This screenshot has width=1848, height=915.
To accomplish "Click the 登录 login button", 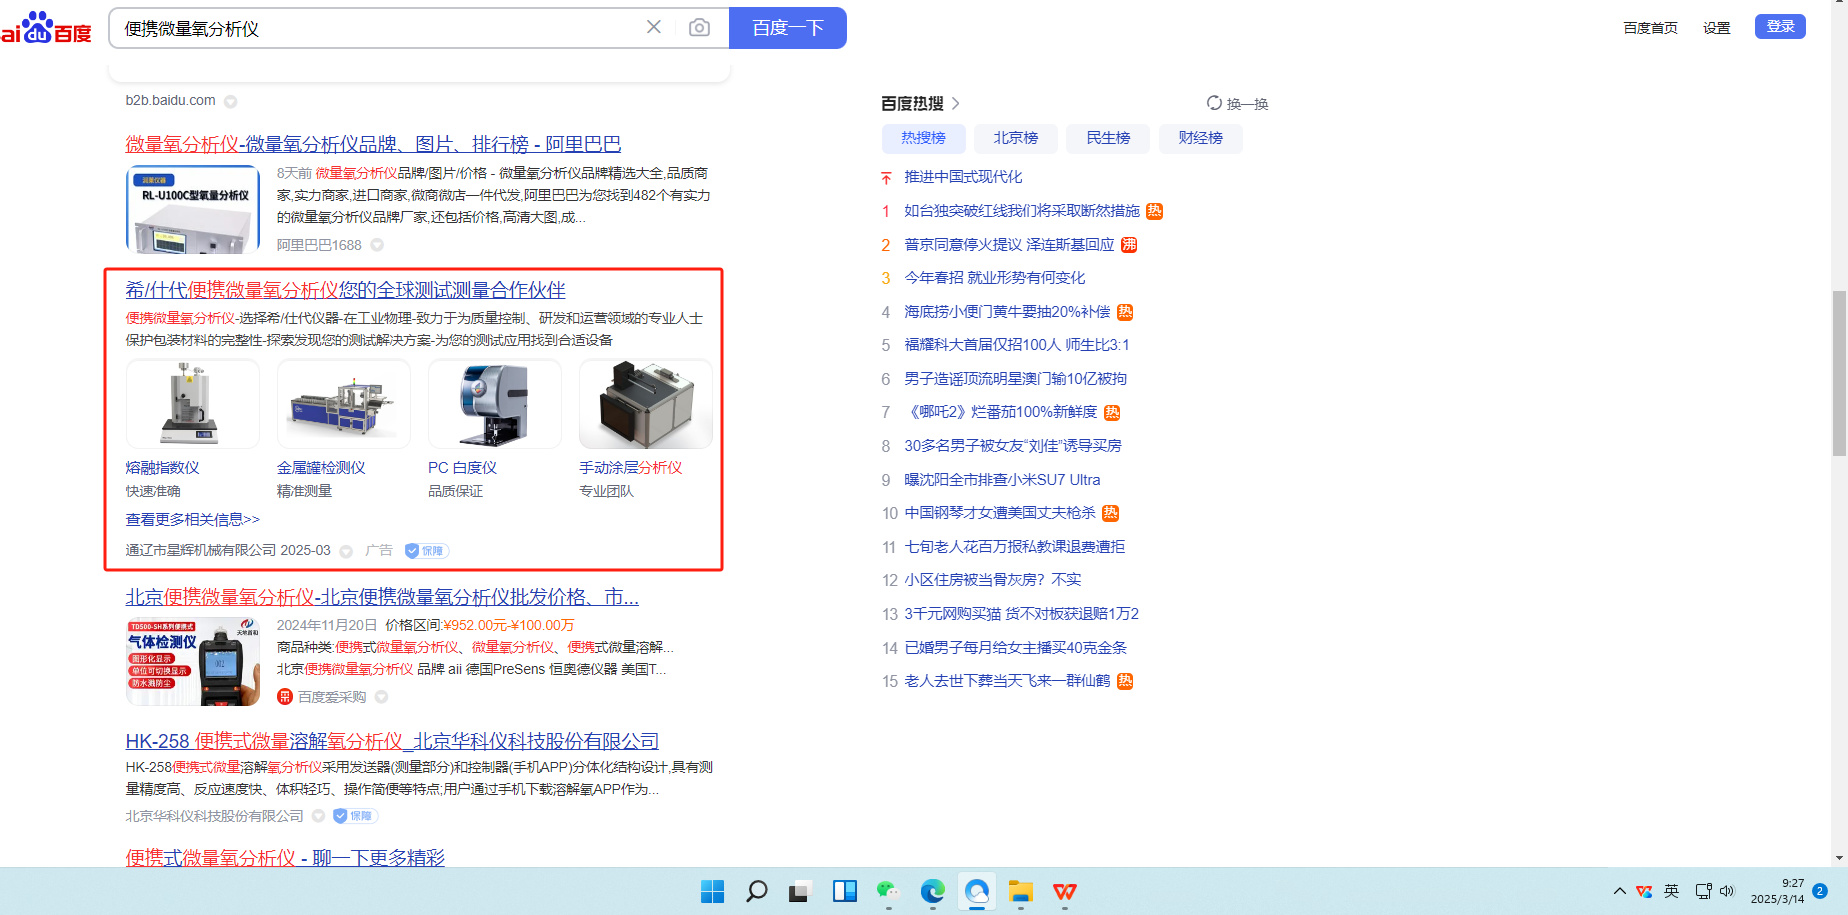I will 1779,27.
